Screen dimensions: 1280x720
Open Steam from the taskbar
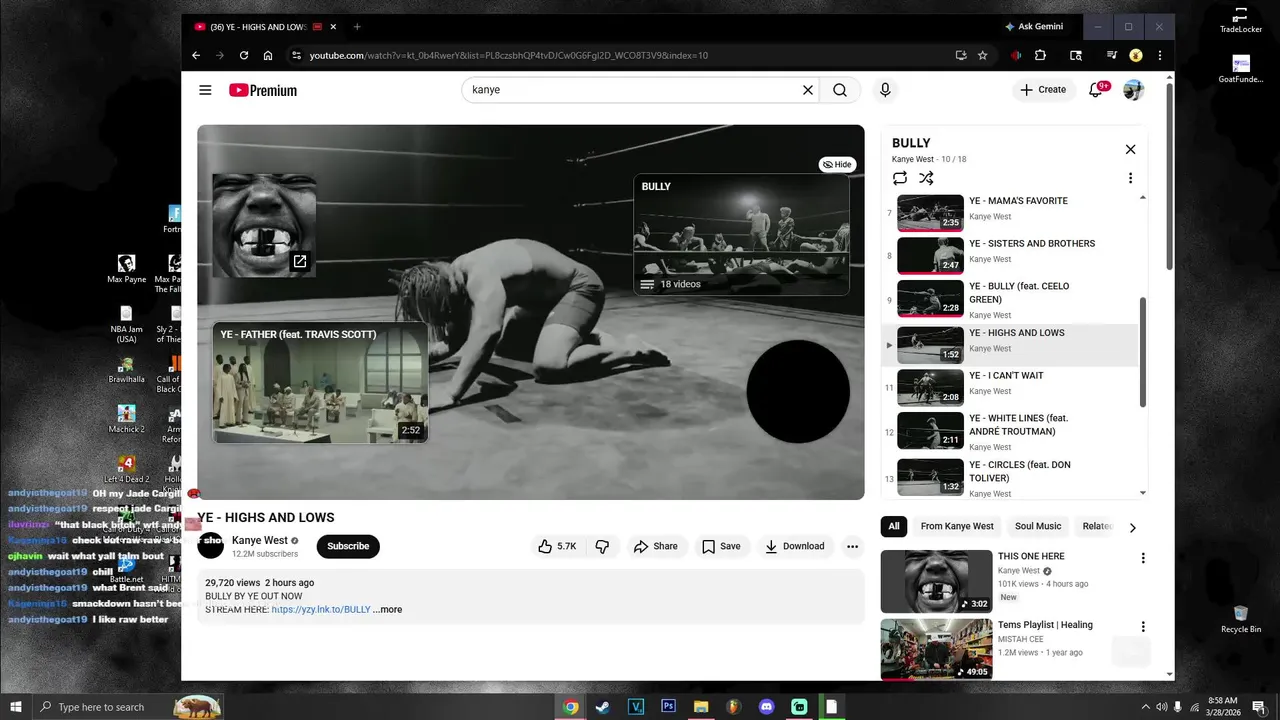(602, 707)
